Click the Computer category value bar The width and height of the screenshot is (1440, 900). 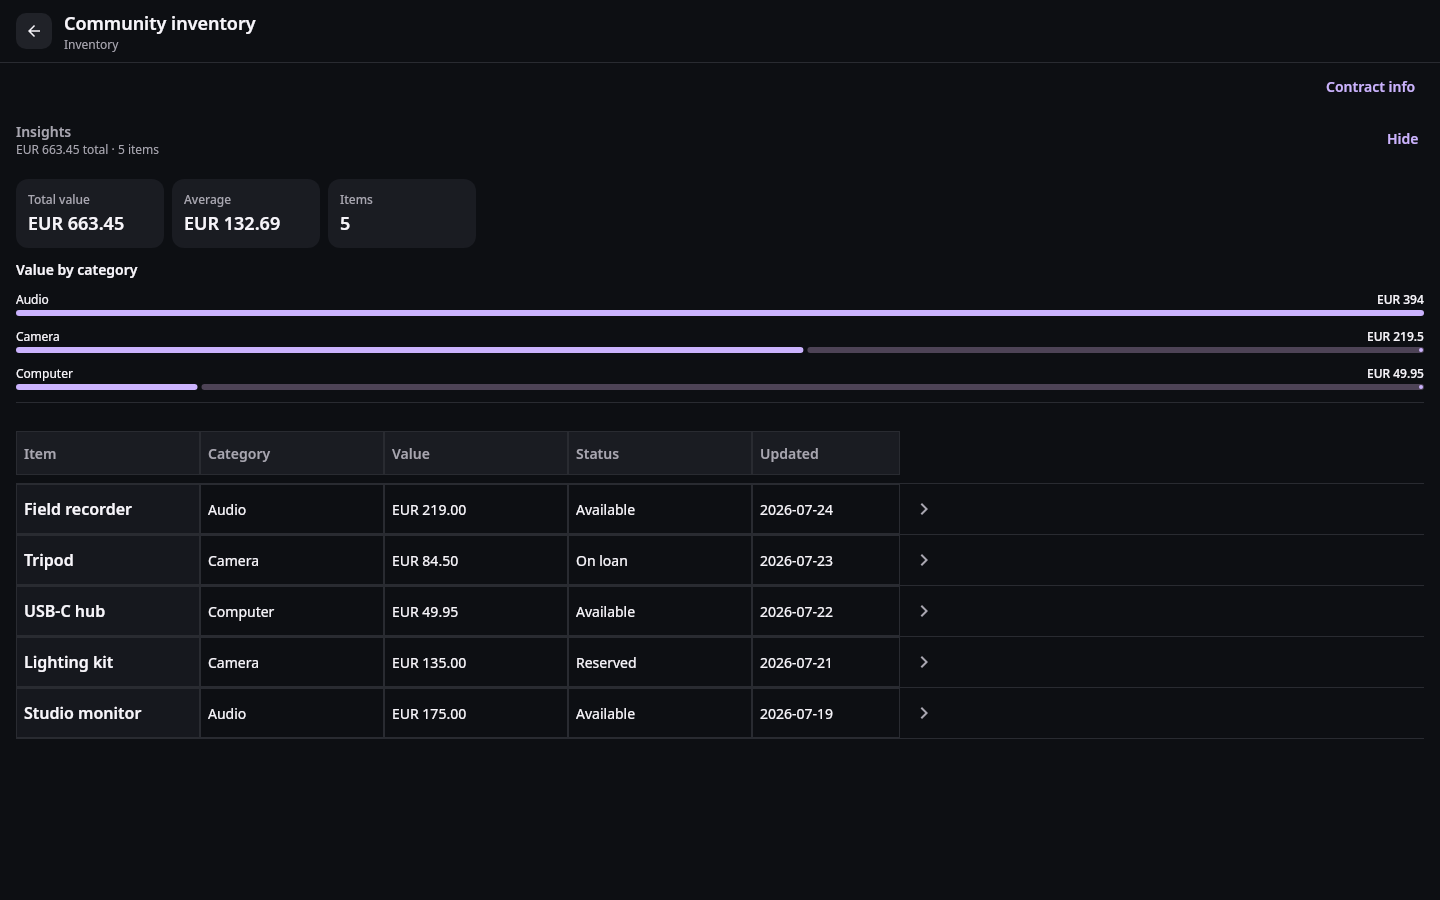tap(720, 387)
